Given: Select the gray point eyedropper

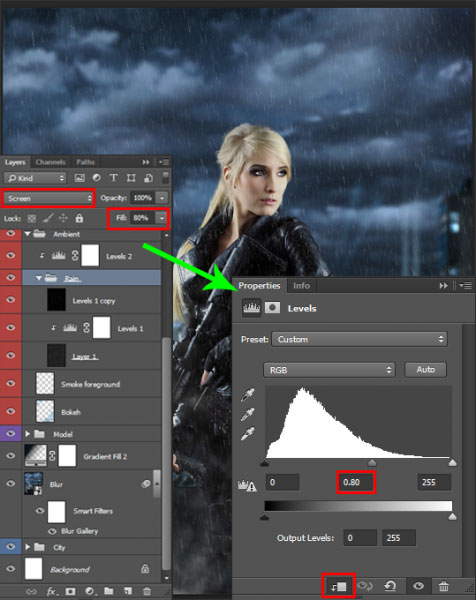Looking at the screenshot, I should click(x=248, y=414).
